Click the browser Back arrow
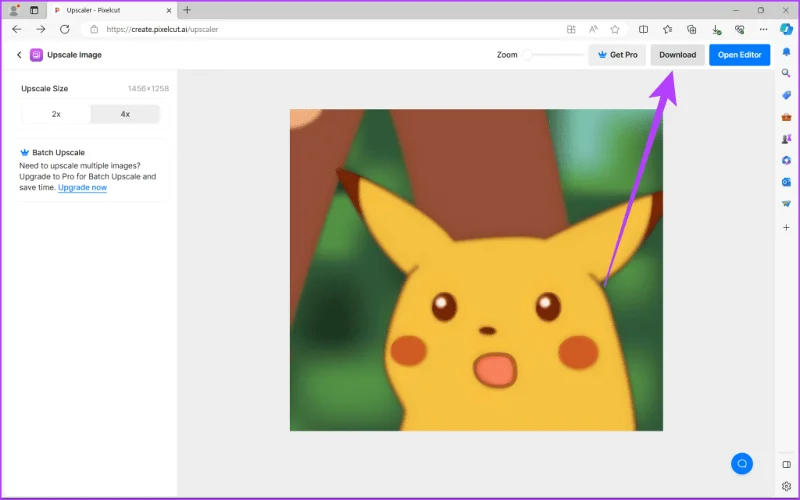800x500 pixels. tap(16, 29)
